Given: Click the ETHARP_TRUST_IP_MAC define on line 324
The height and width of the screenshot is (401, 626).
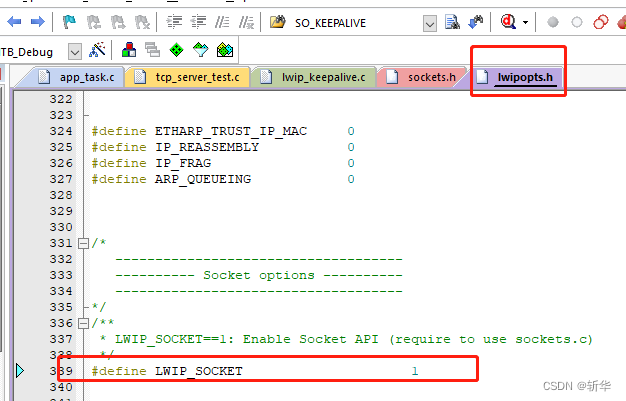Looking at the screenshot, I should (231, 131).
